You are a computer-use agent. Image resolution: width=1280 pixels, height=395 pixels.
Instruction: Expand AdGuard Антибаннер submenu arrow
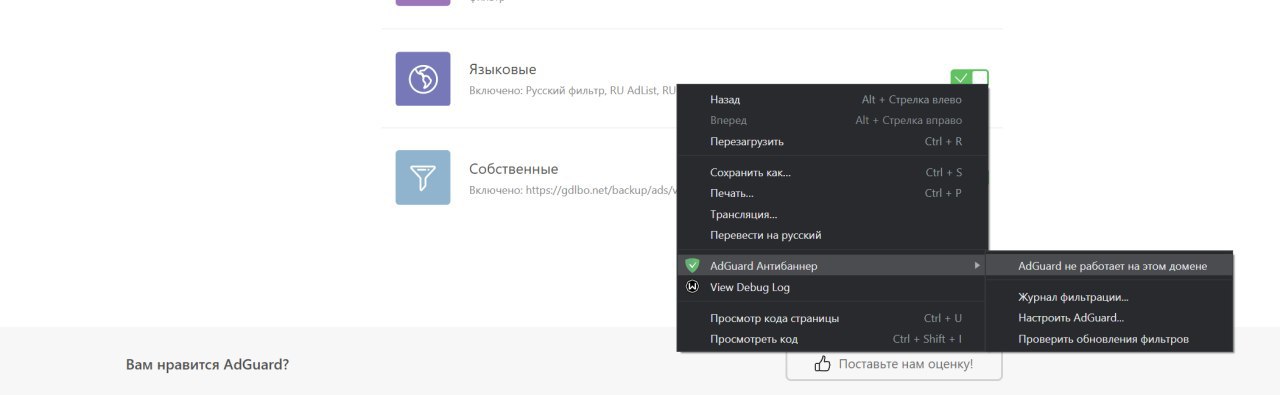click(976, 265)
